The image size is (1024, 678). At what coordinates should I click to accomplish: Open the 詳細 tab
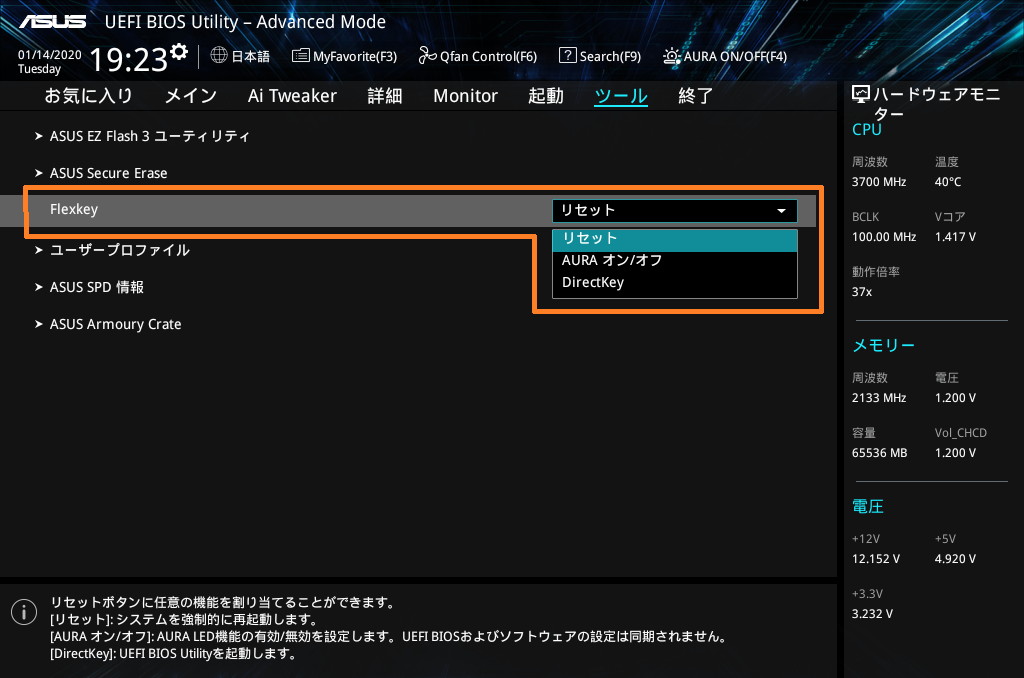[x=385, y=96]
